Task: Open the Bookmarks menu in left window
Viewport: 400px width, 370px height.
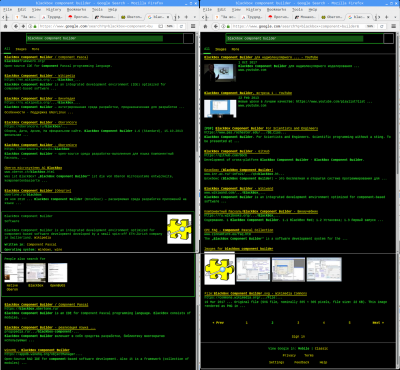Action: [x=76, y=9]
